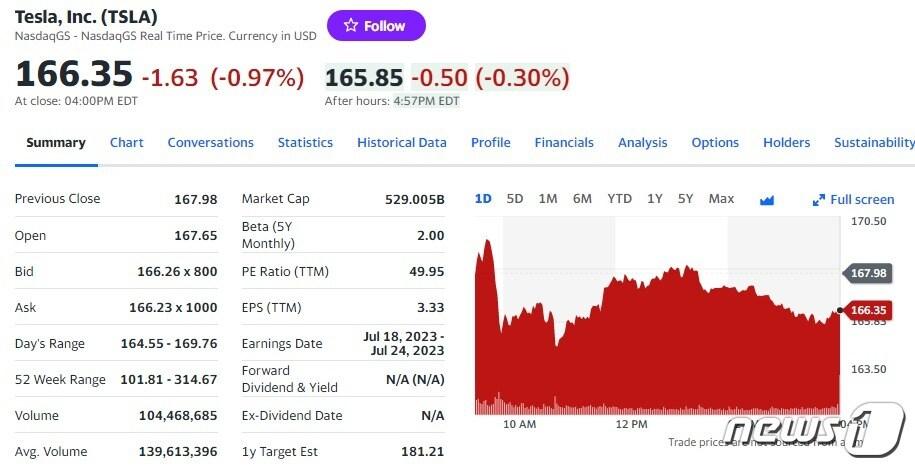This screenshot has width=915, height=469.
Task: Select the 1M chart range
Action: pyautogui.click(x=548, y=199)
